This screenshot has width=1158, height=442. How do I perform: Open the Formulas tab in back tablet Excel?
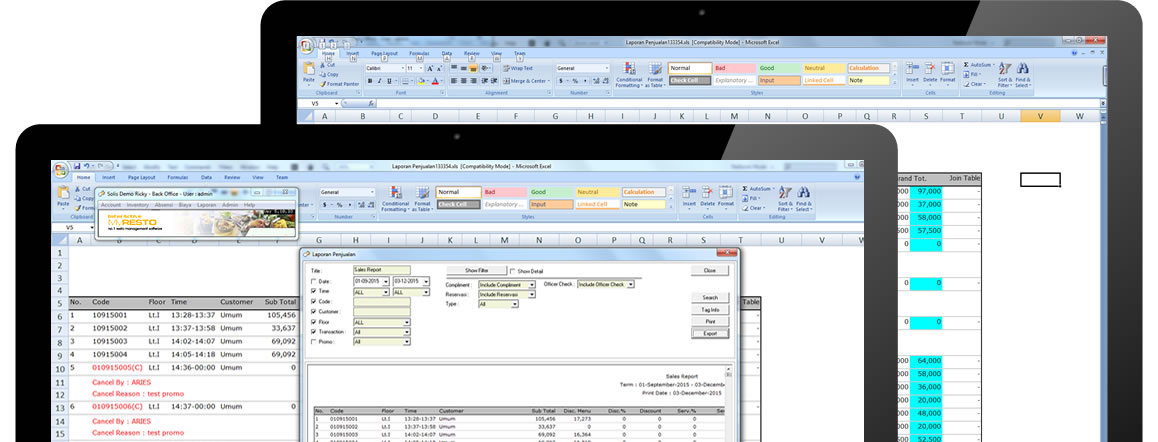click(x=419, y=53)
